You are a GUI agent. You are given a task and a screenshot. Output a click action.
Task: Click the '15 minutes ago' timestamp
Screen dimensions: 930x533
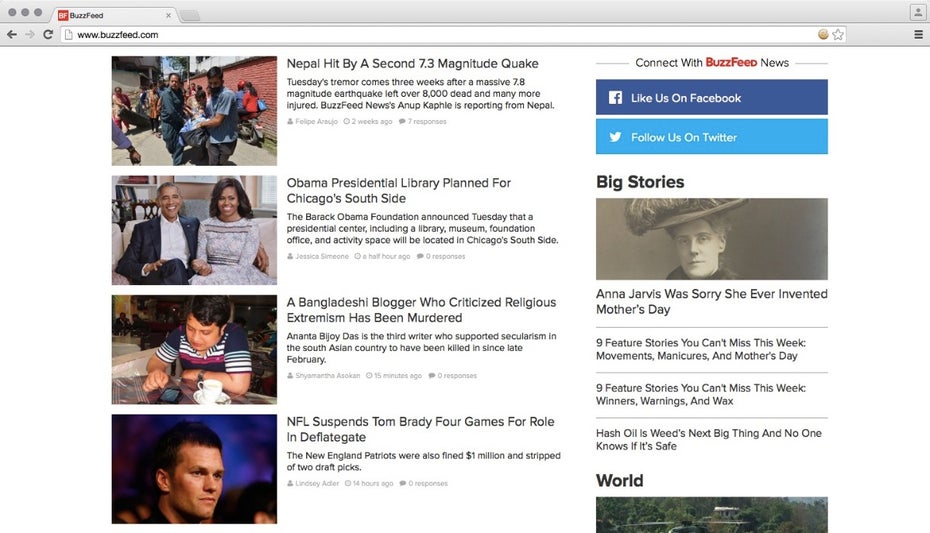(x=394, y=375)
